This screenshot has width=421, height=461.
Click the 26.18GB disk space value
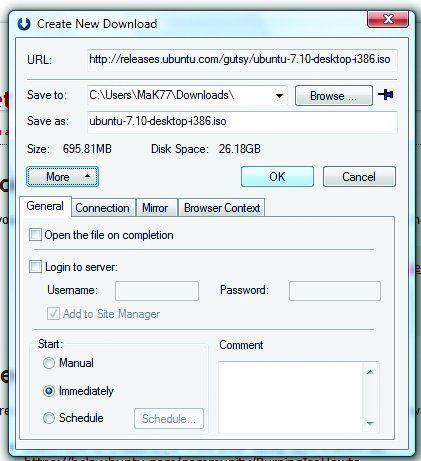[x=240, y=149]
